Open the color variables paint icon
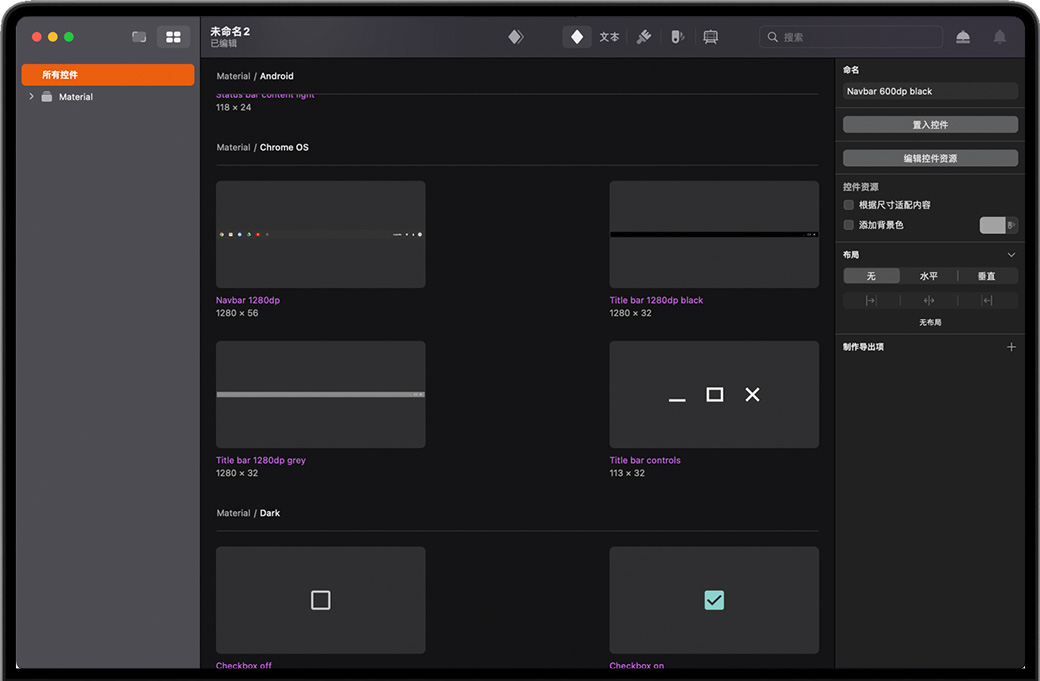Viewport: 1040px width, 681px height. coord(677,37)
